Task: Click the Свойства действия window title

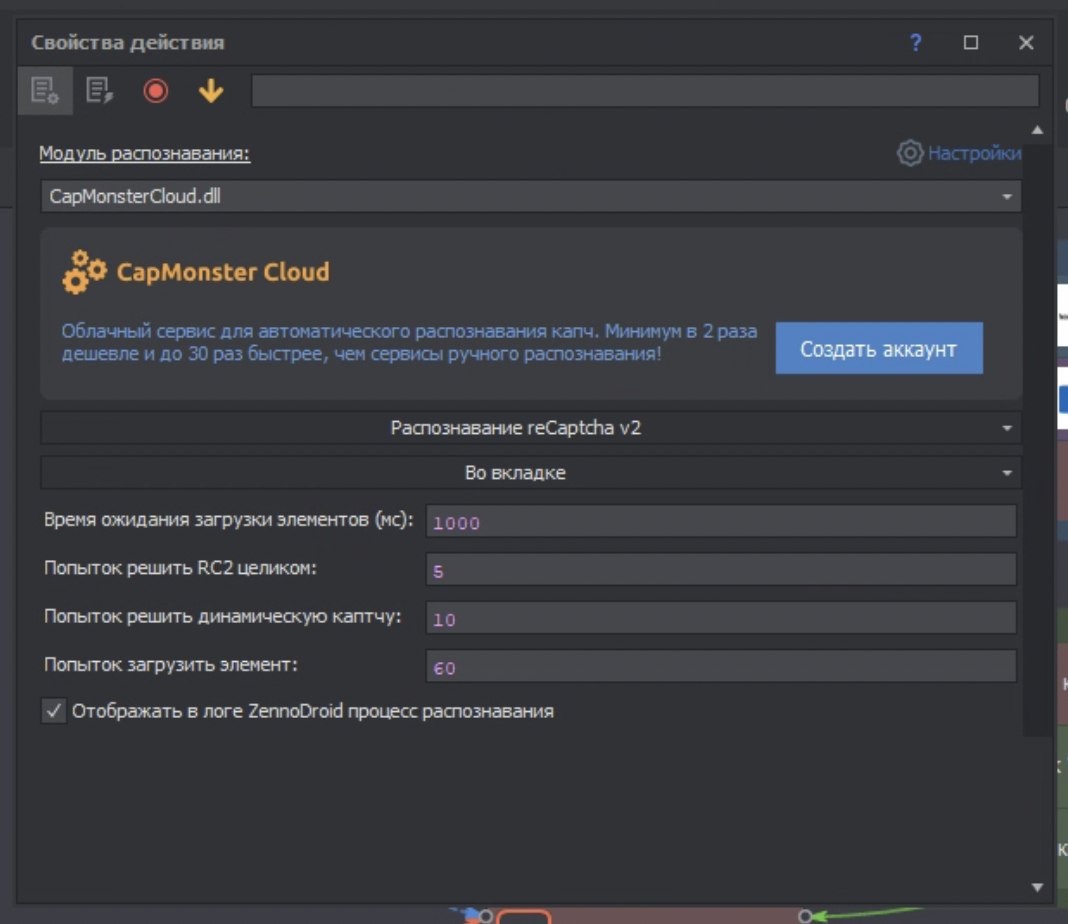Action: pos(127,42)
